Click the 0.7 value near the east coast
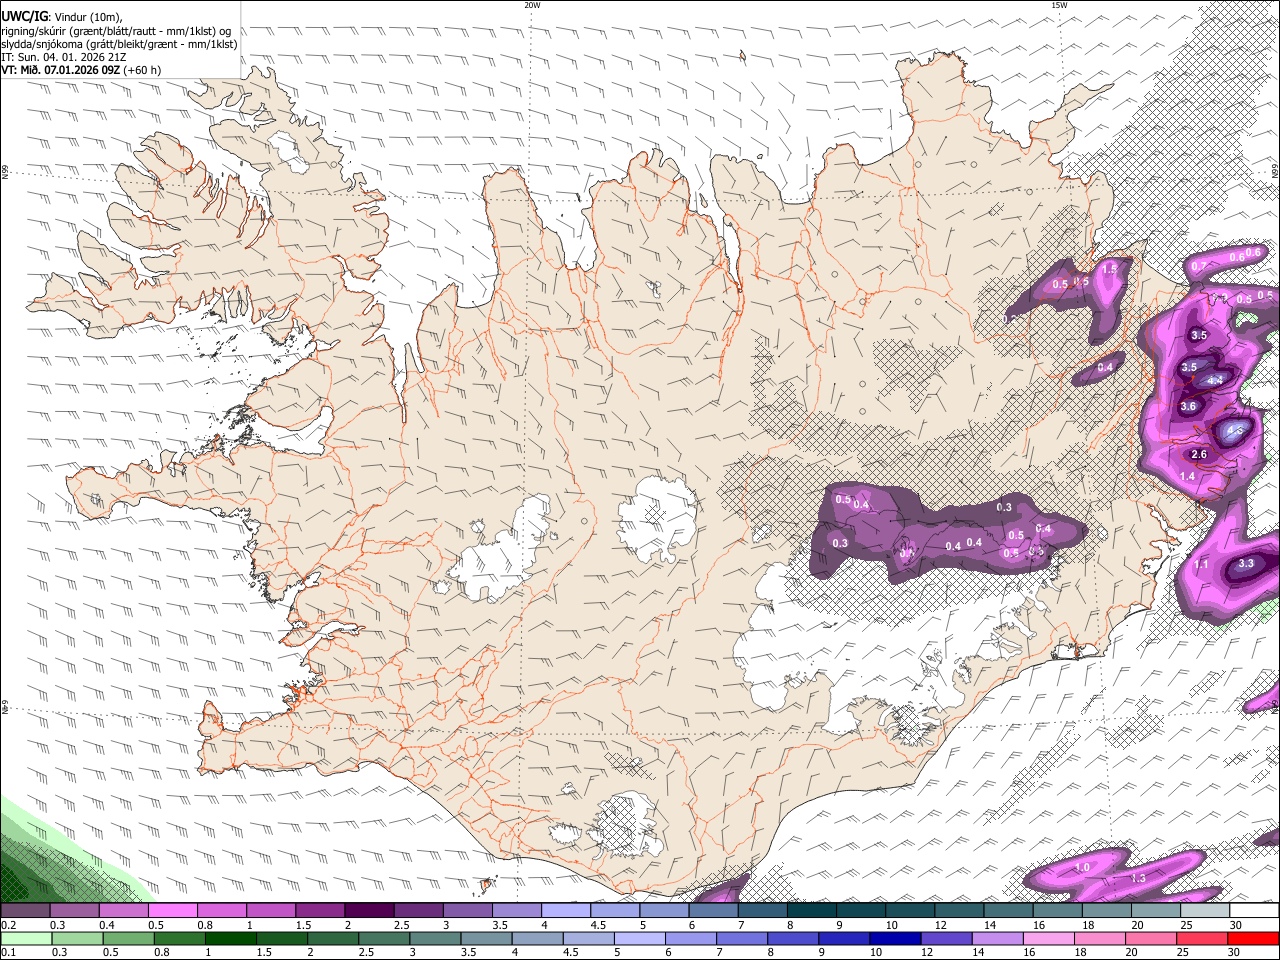This screenshot has width=1280, height=960. [1199, 266]
